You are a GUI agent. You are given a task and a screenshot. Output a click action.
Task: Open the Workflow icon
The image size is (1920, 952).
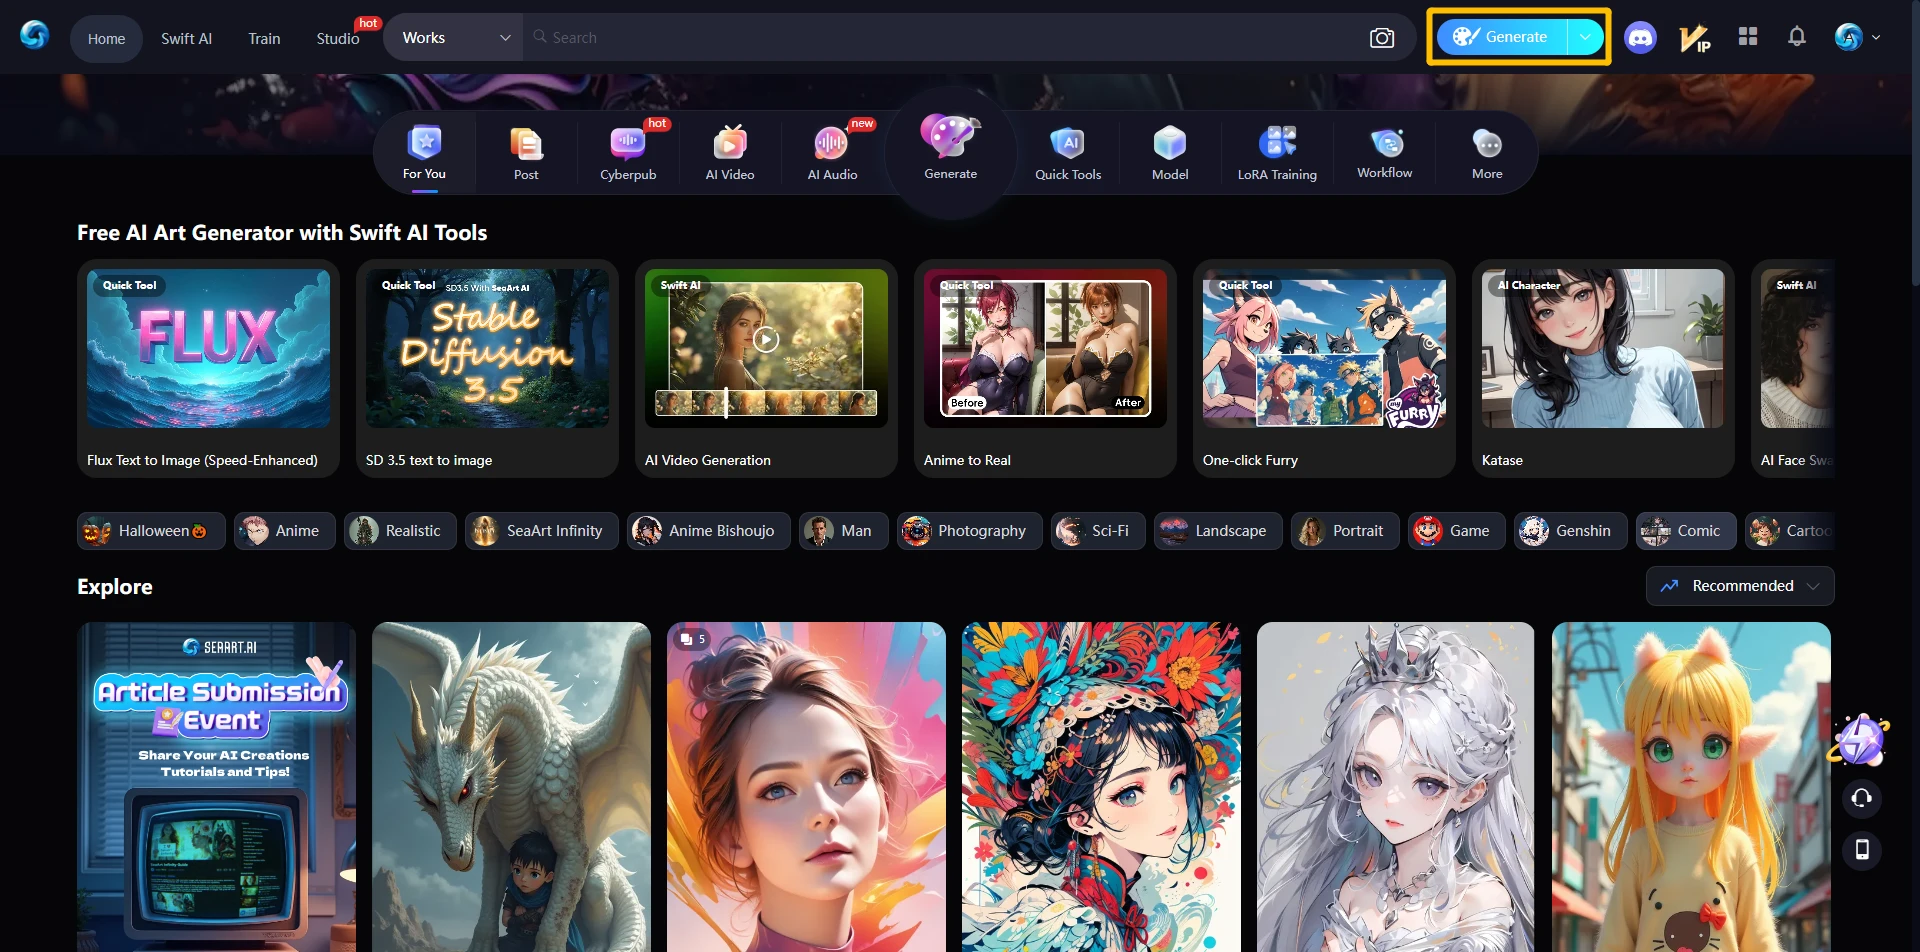[1385, 143]
